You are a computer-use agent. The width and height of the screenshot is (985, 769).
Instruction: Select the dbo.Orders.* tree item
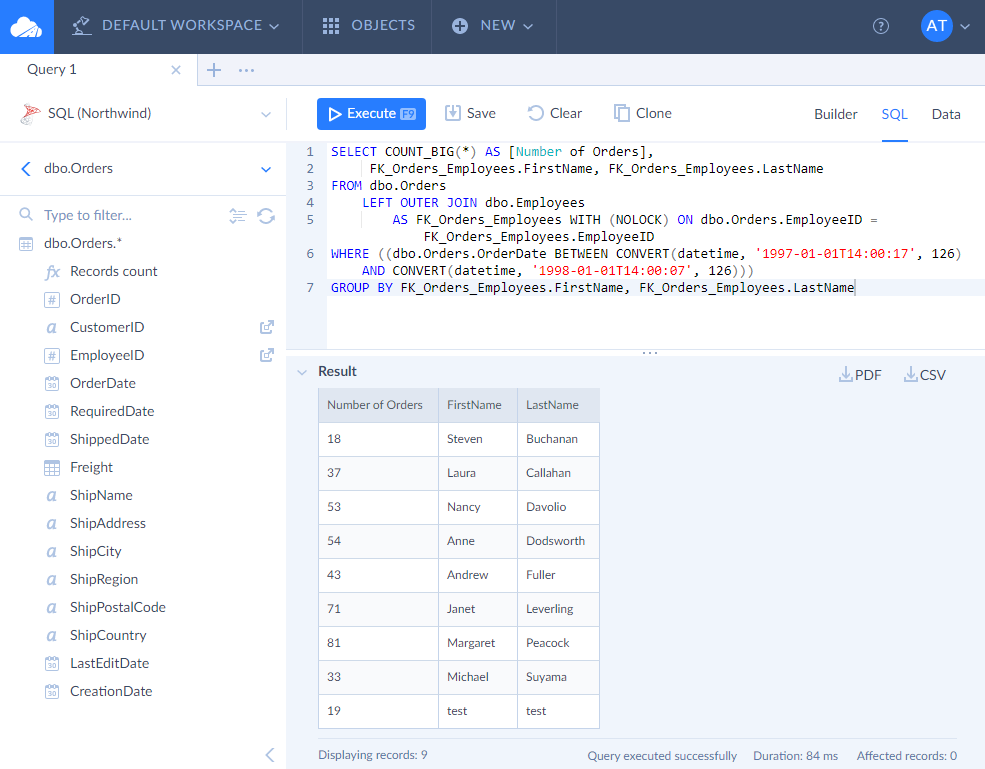click(83, 244)
